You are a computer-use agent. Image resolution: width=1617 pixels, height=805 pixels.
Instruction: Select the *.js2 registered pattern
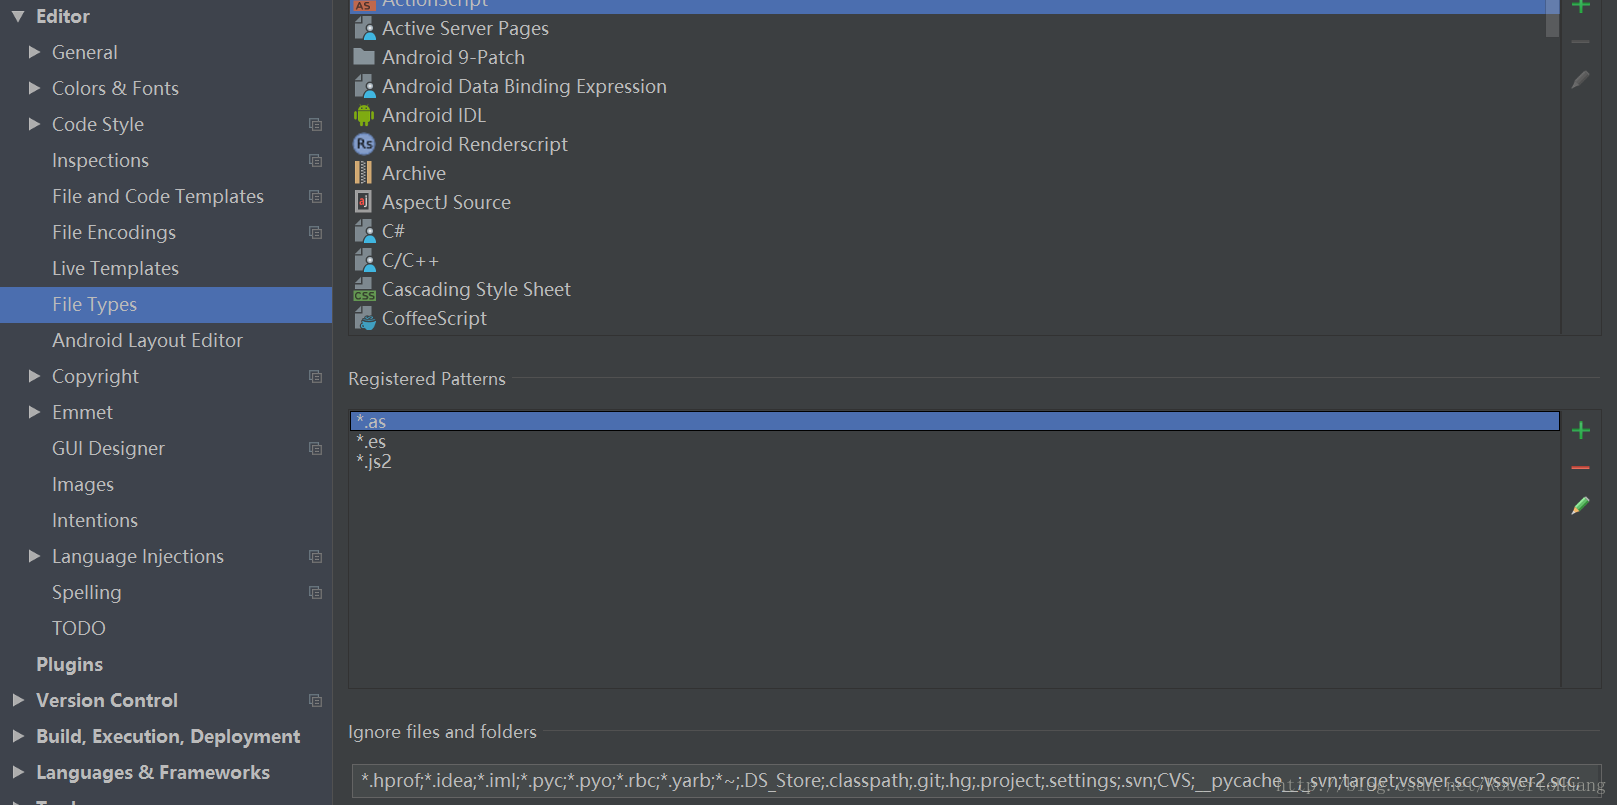click(374, 462)
